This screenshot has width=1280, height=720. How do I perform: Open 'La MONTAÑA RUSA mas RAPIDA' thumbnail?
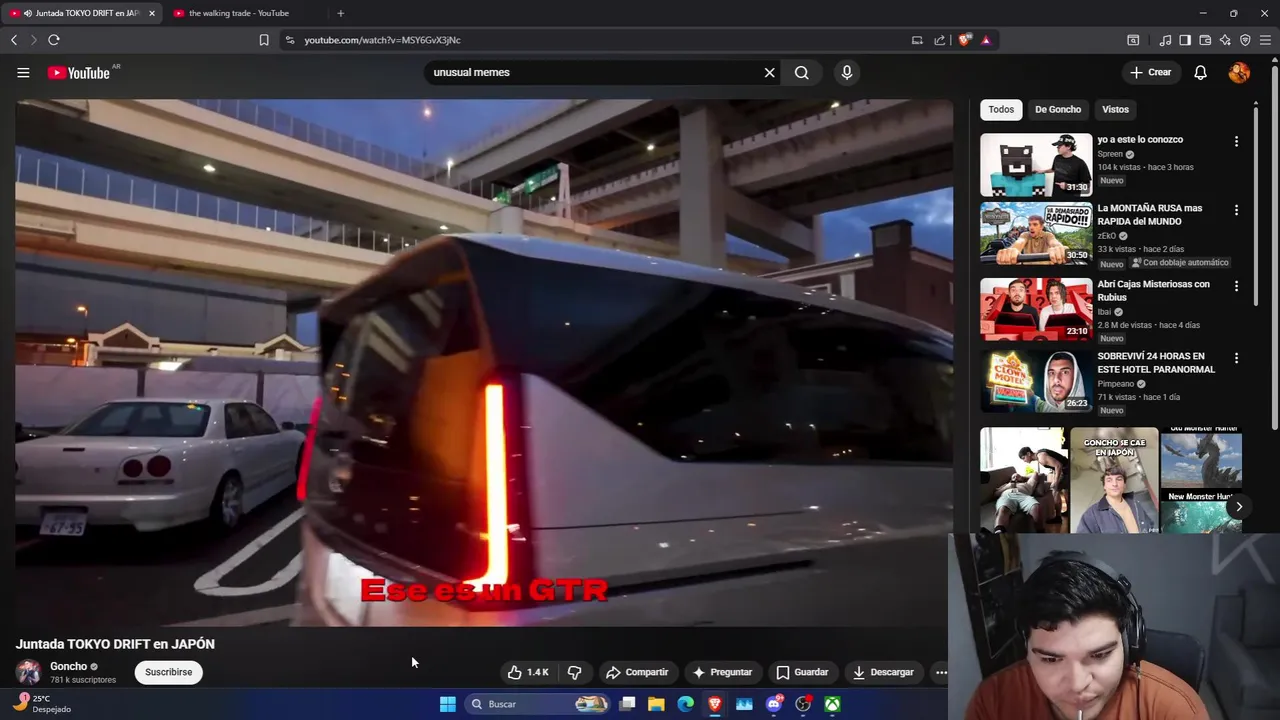pyautogui.click(x=1036, y=234)
